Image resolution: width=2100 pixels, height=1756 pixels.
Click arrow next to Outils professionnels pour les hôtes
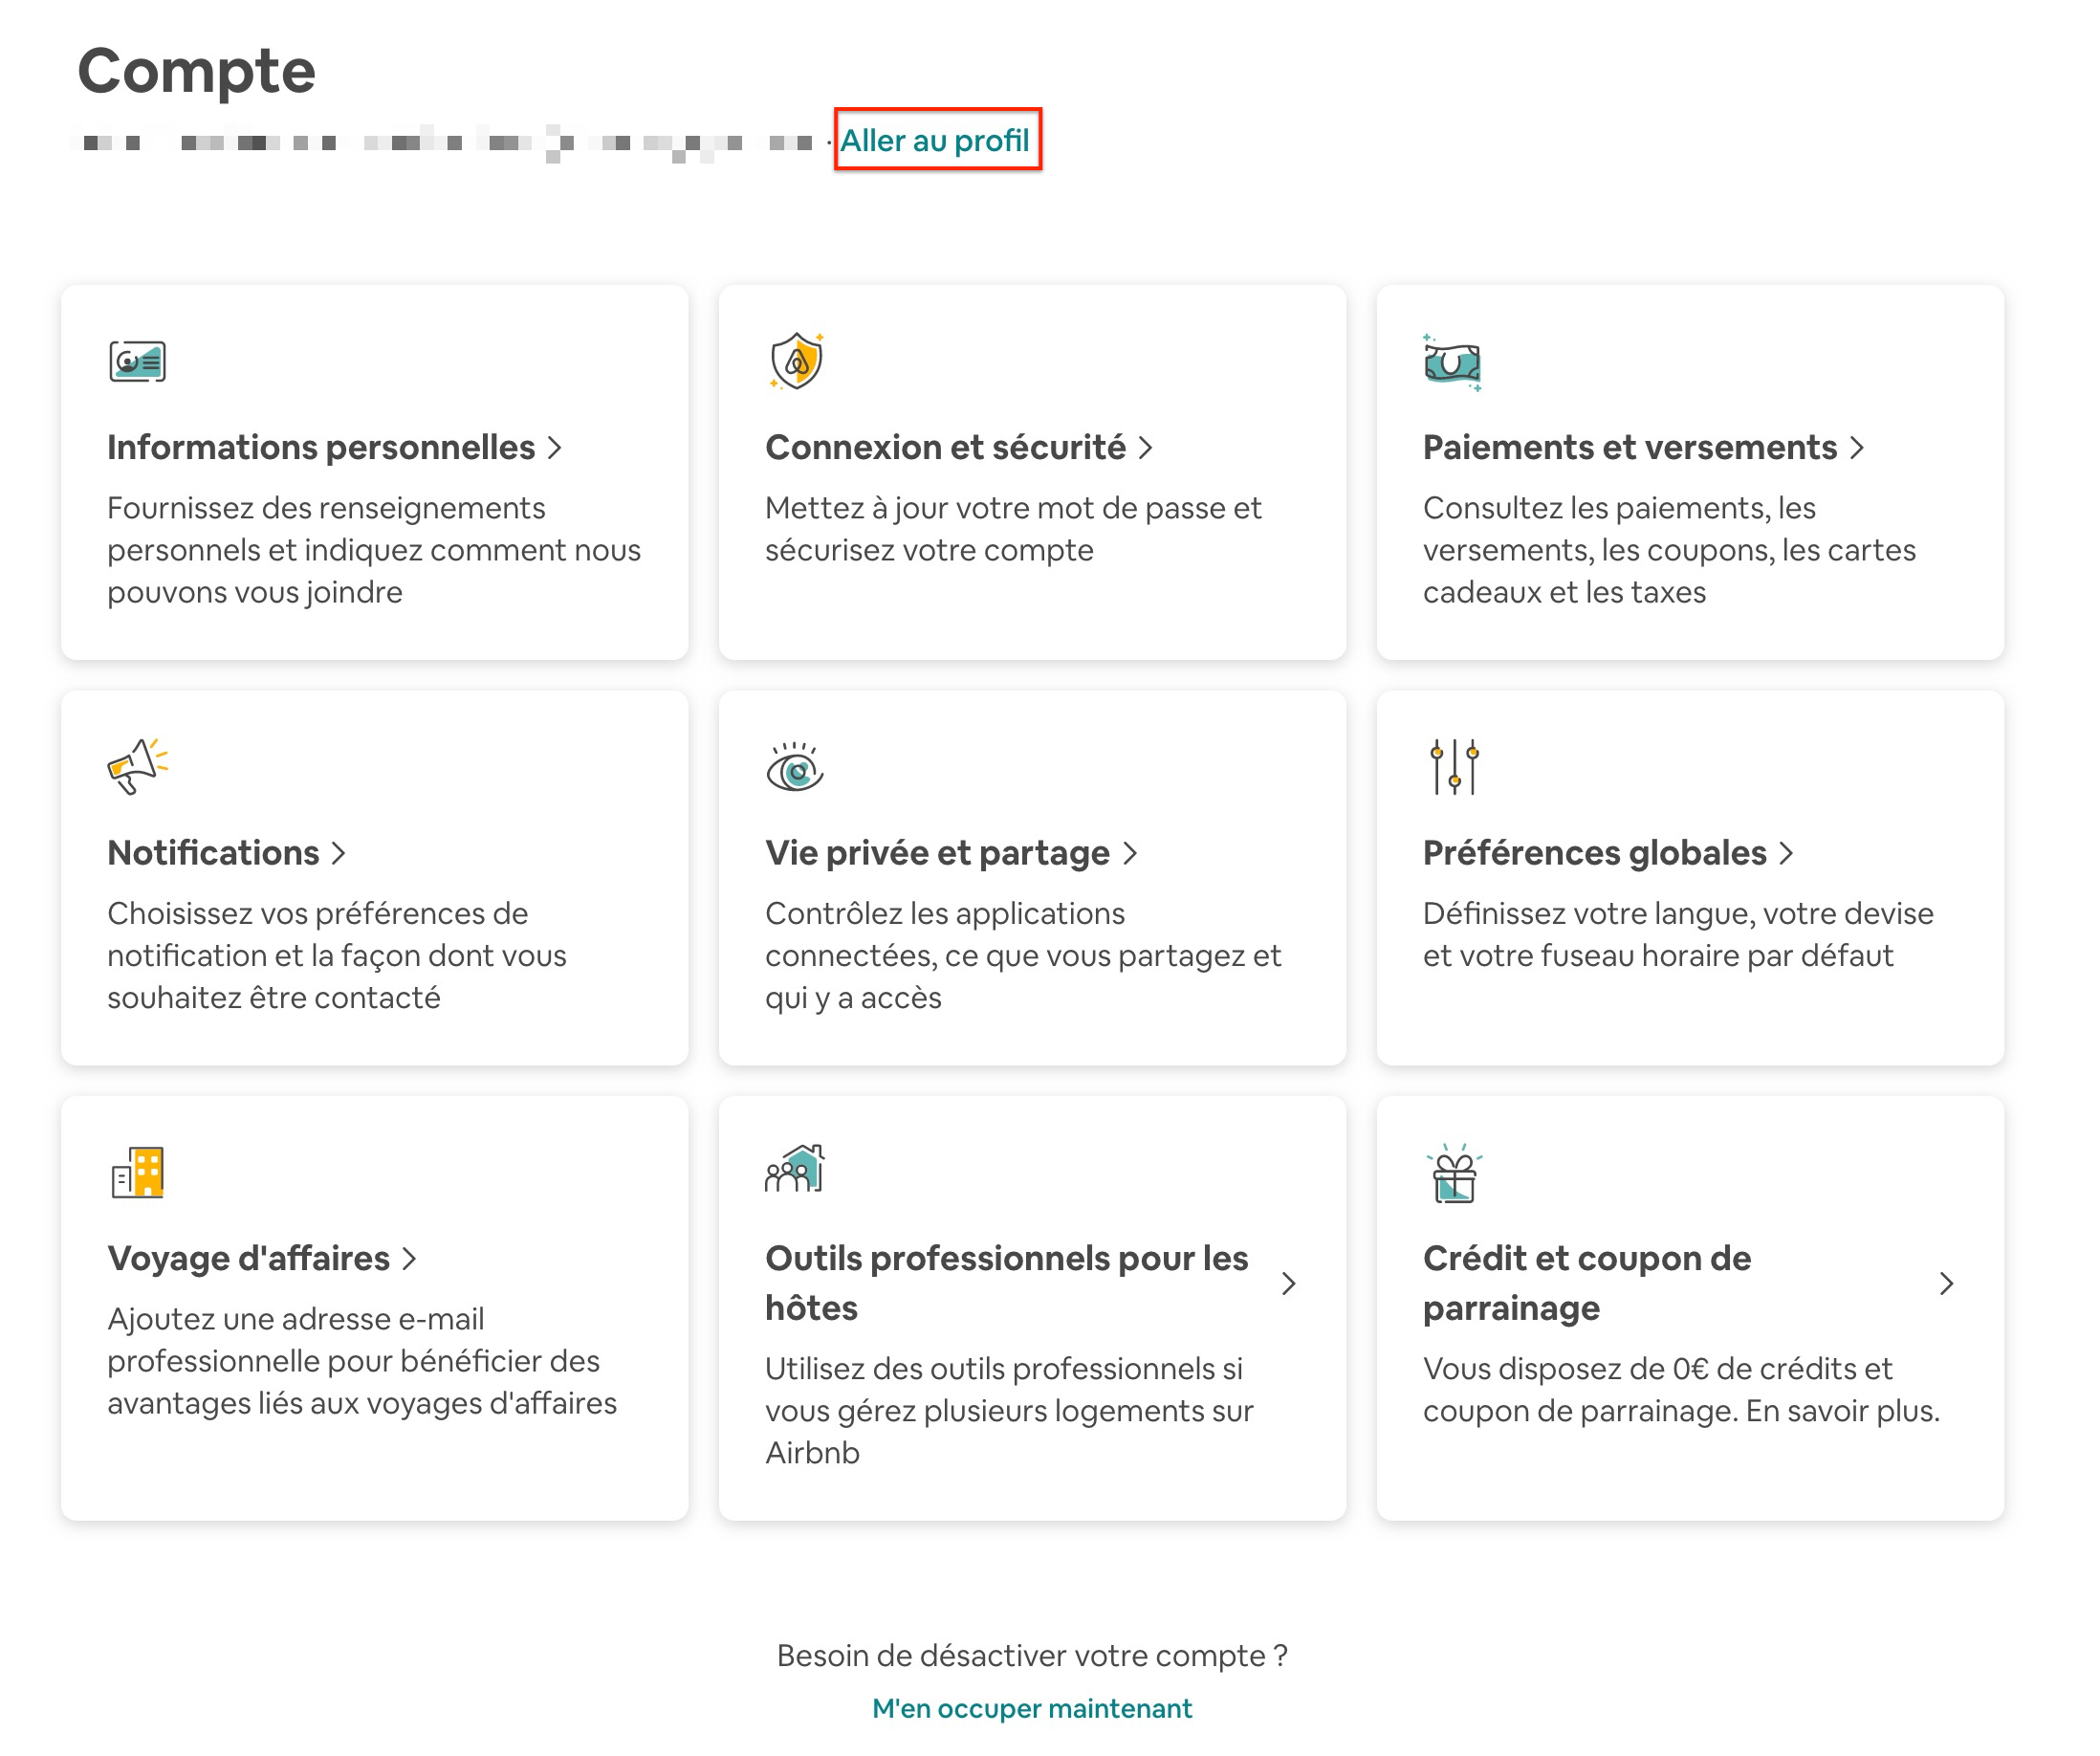tap(1289, 1284)
